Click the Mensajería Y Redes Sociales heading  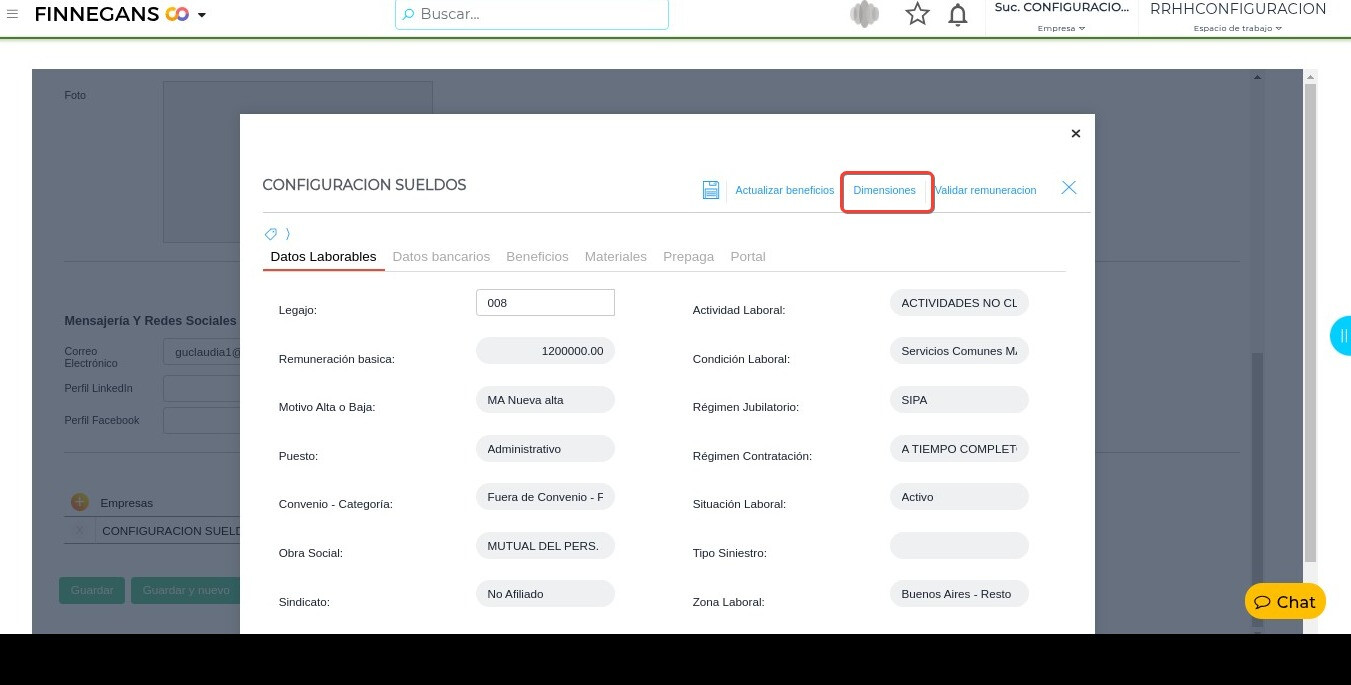[x=151, y=321]
